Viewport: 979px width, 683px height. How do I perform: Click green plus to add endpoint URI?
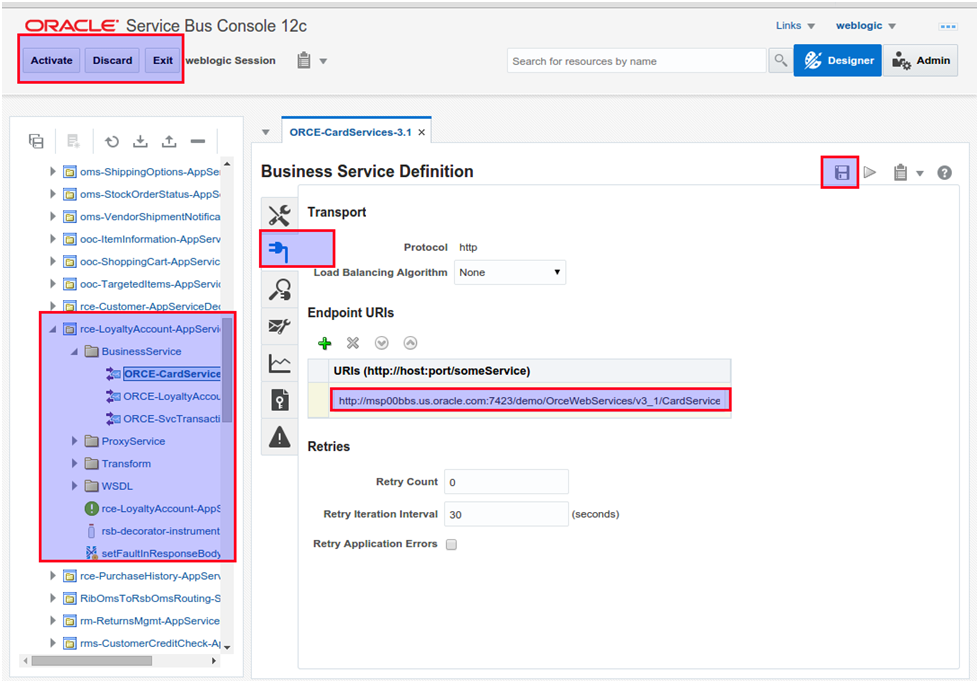coord(325,343)
